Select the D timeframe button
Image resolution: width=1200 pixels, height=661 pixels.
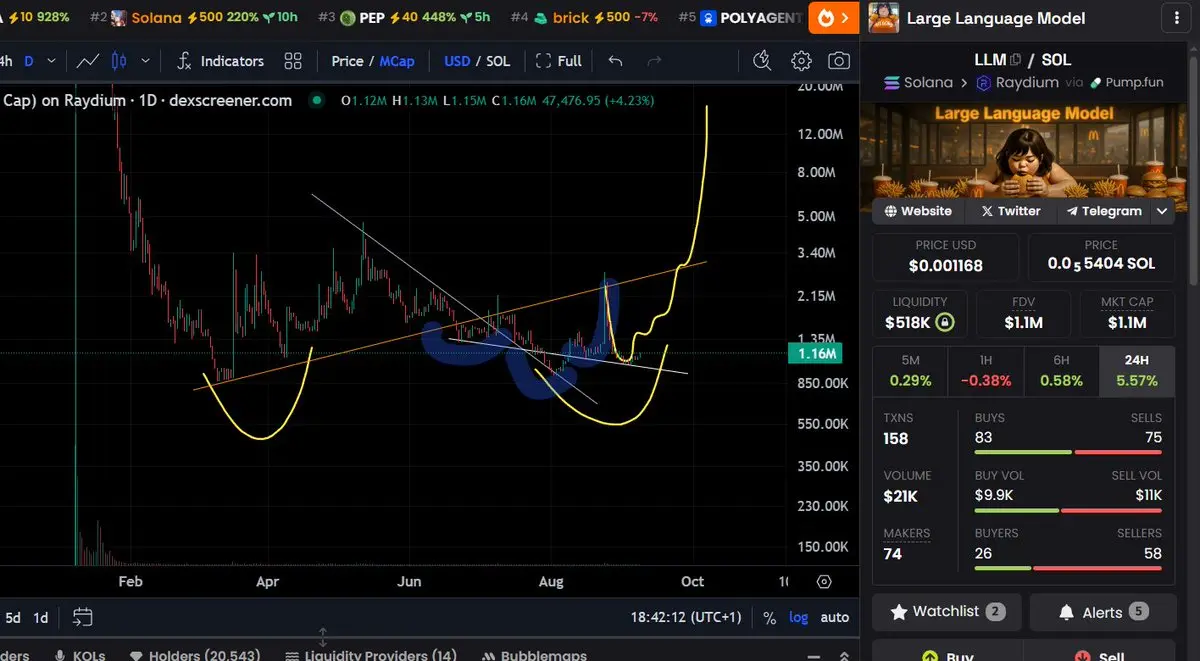click(x=28, y=61)
